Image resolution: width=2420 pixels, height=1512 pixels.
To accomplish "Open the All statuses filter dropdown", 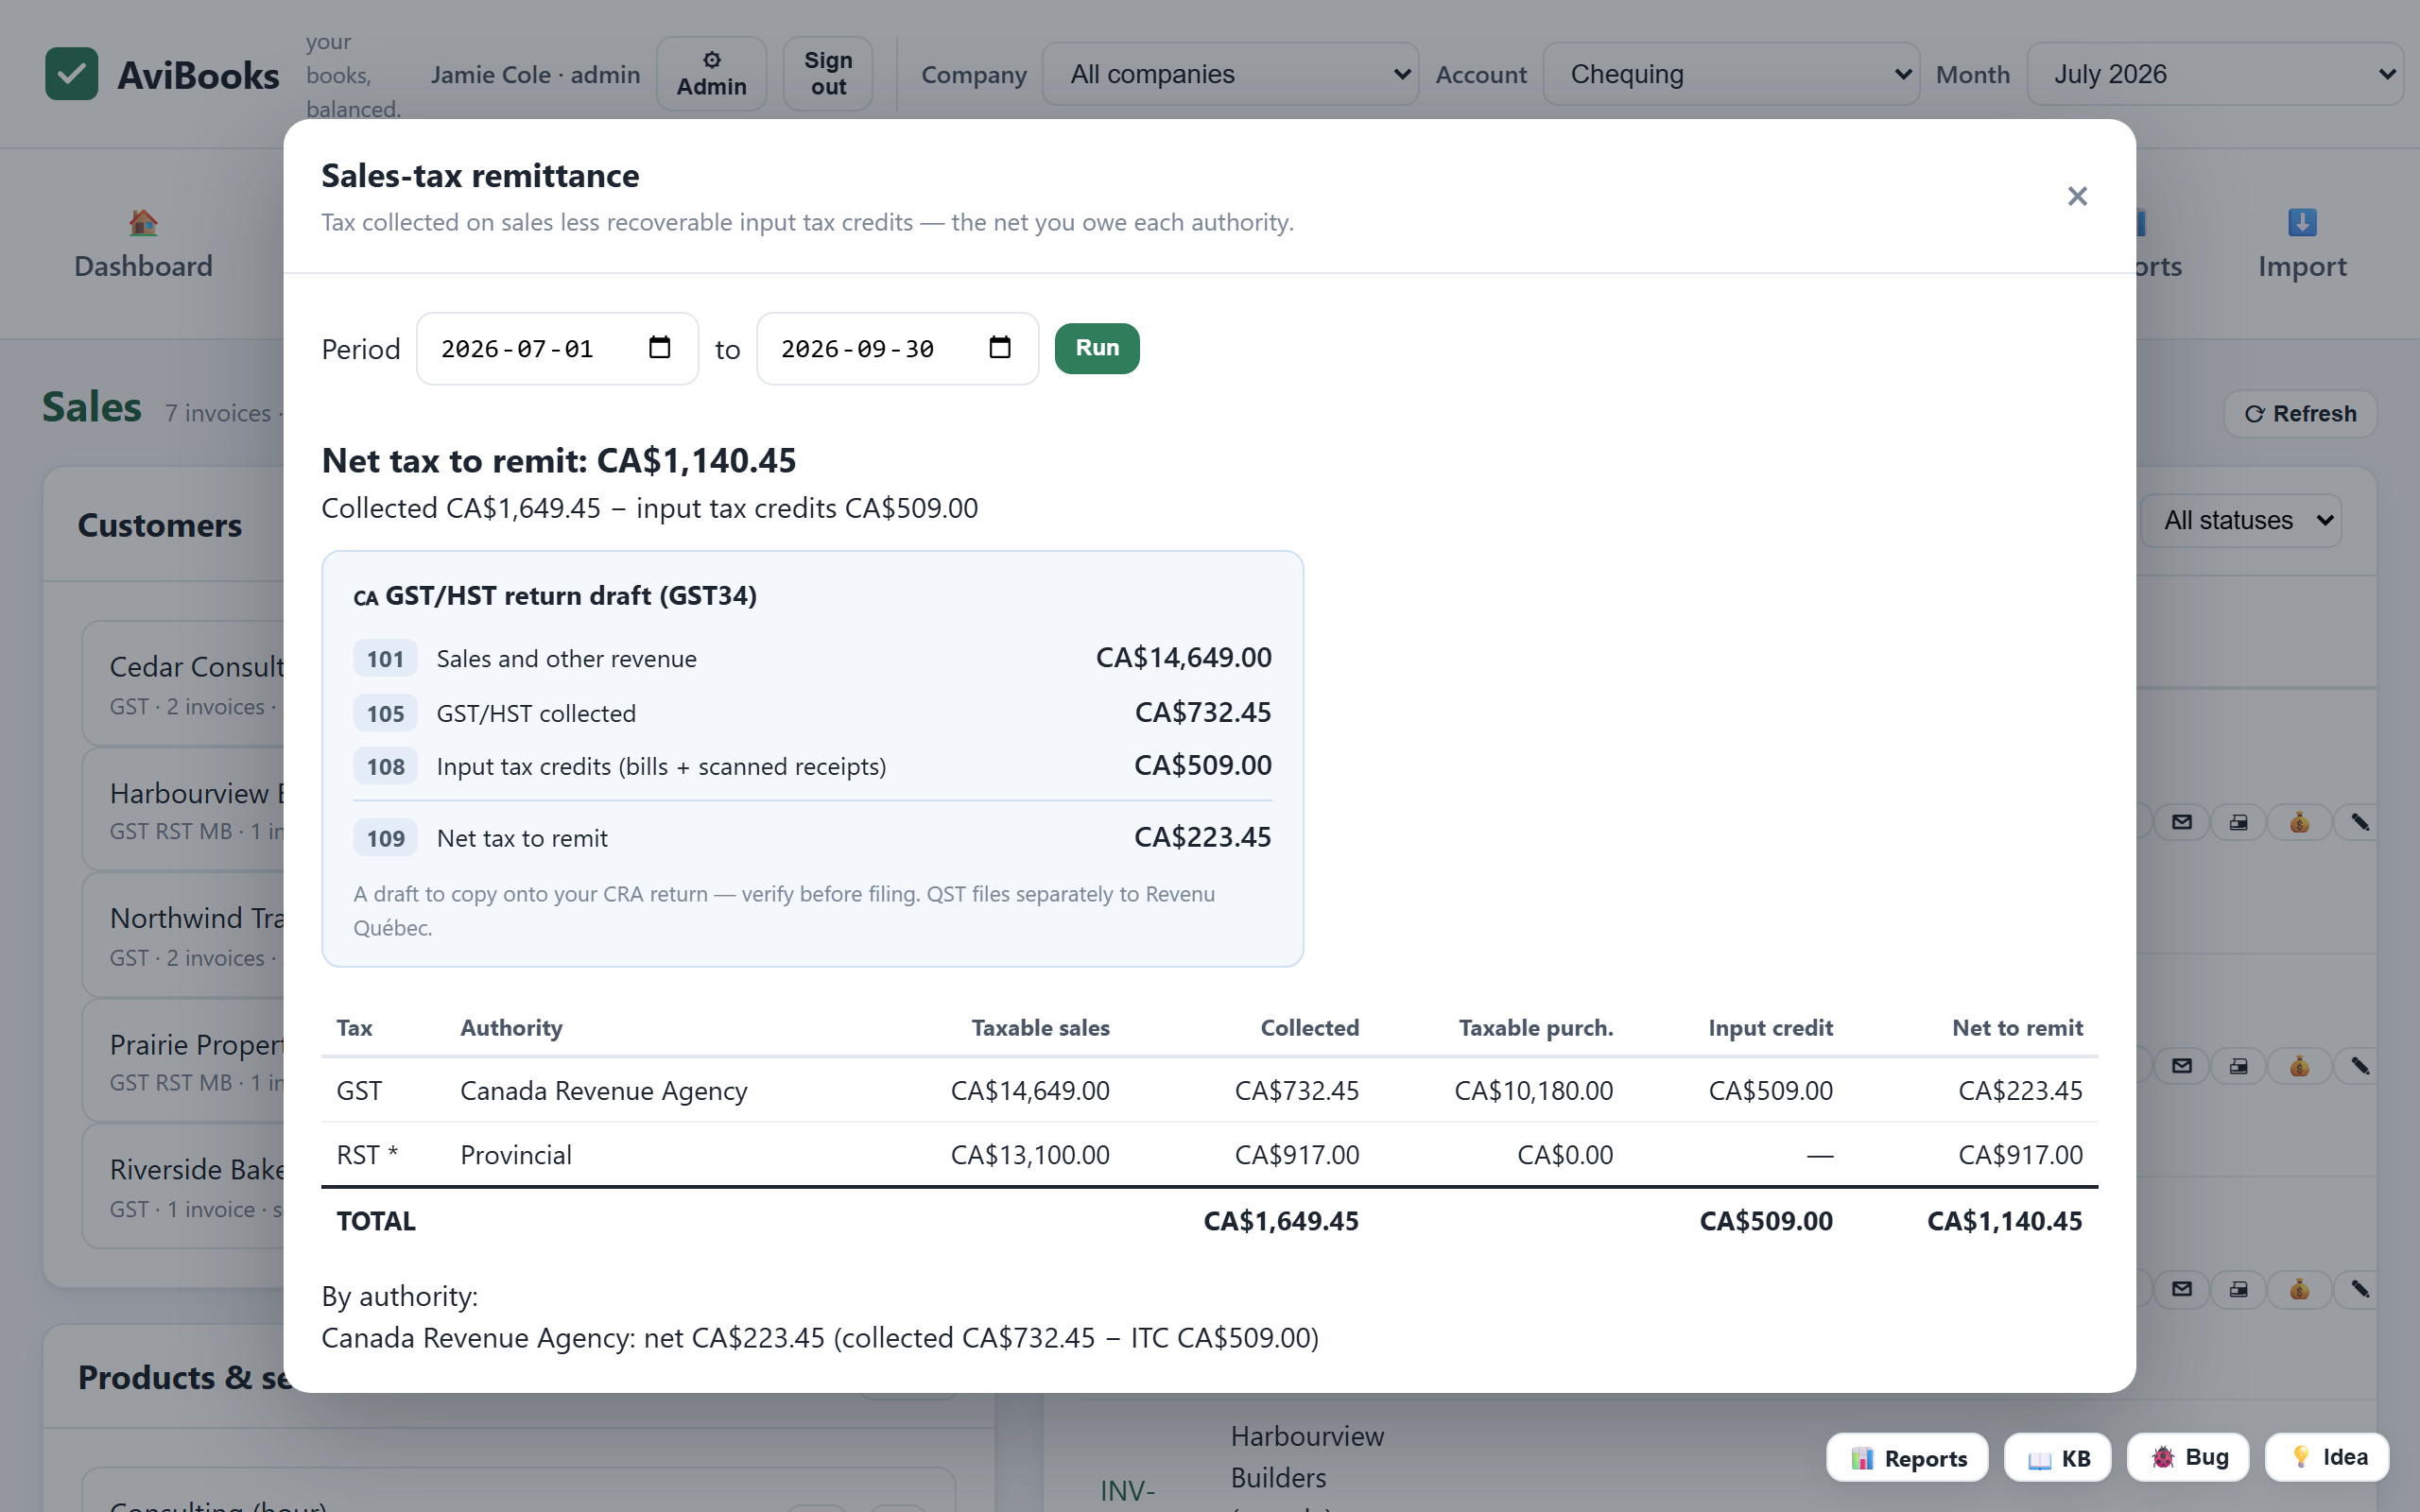I will click(x=2241, y=520).
